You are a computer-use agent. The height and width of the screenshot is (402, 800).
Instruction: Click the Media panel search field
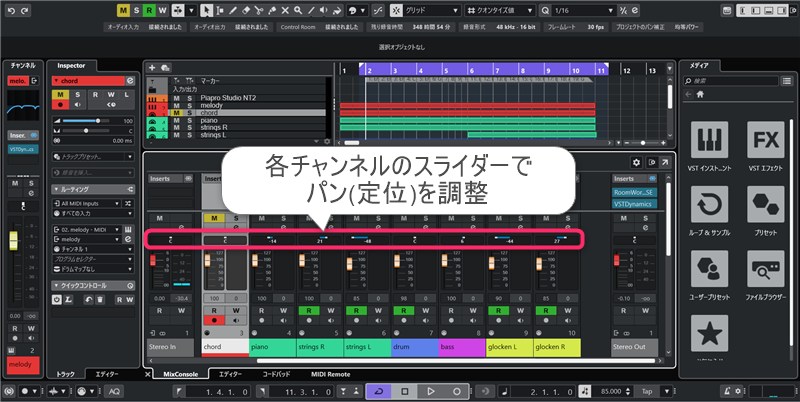point(731,81)
